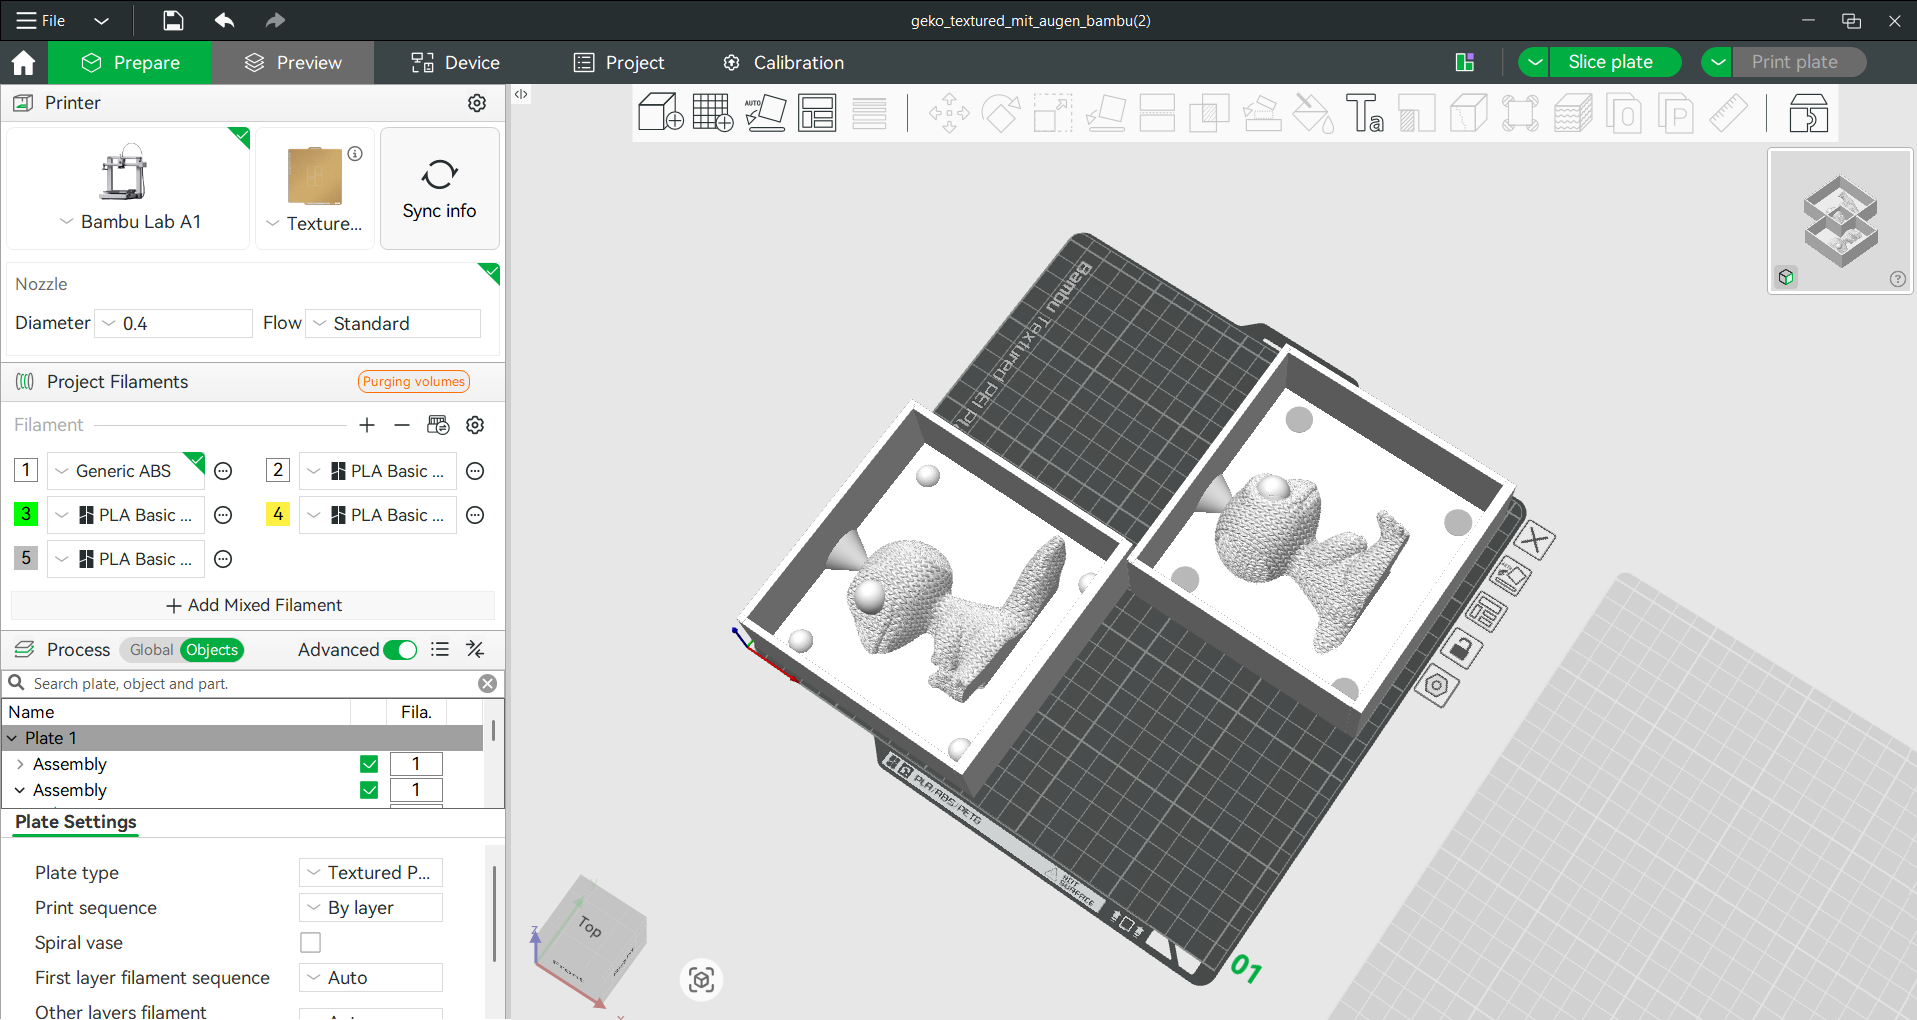This screenshot has width=1917, height=1020.
Task: Toggle the Advanced mode switch
Action: point(400,650)
